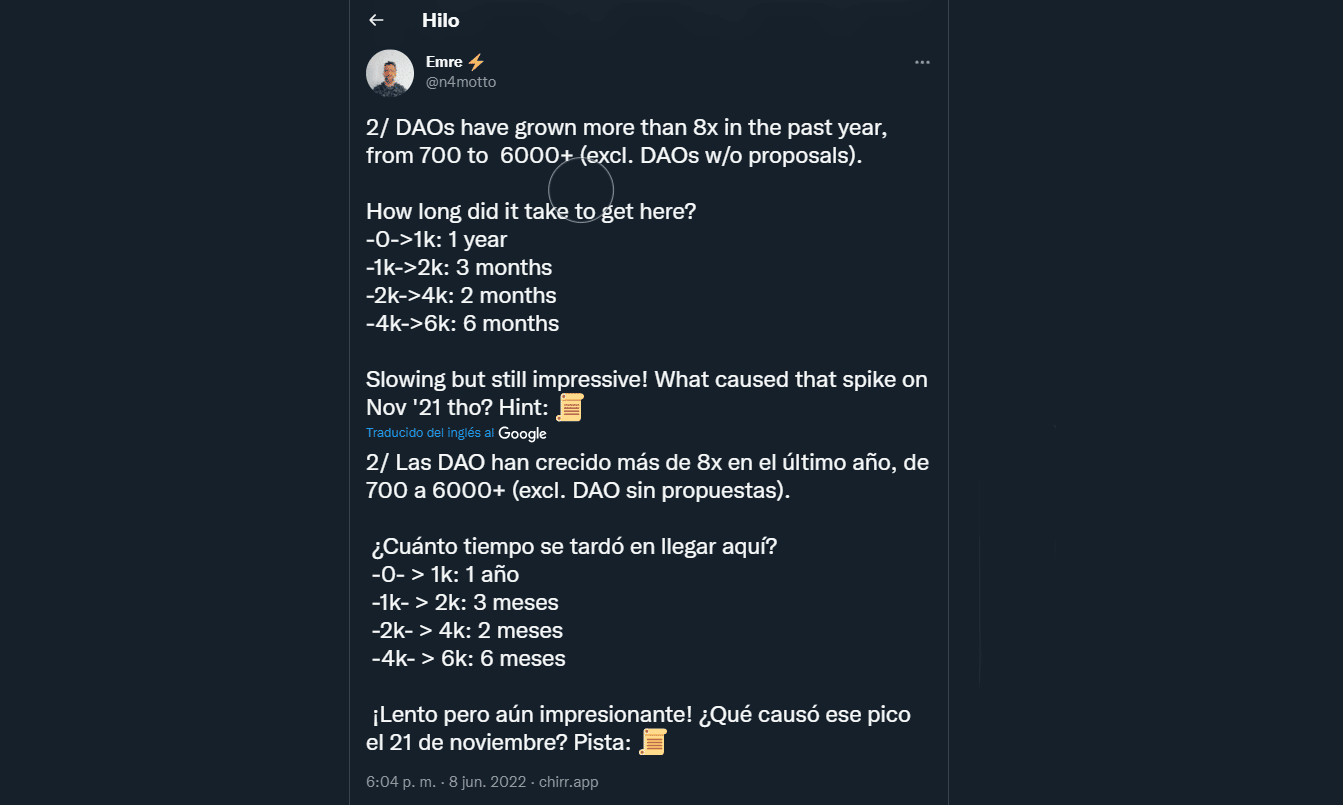Click the scroll emoji after Pista:

coord(652,742)
